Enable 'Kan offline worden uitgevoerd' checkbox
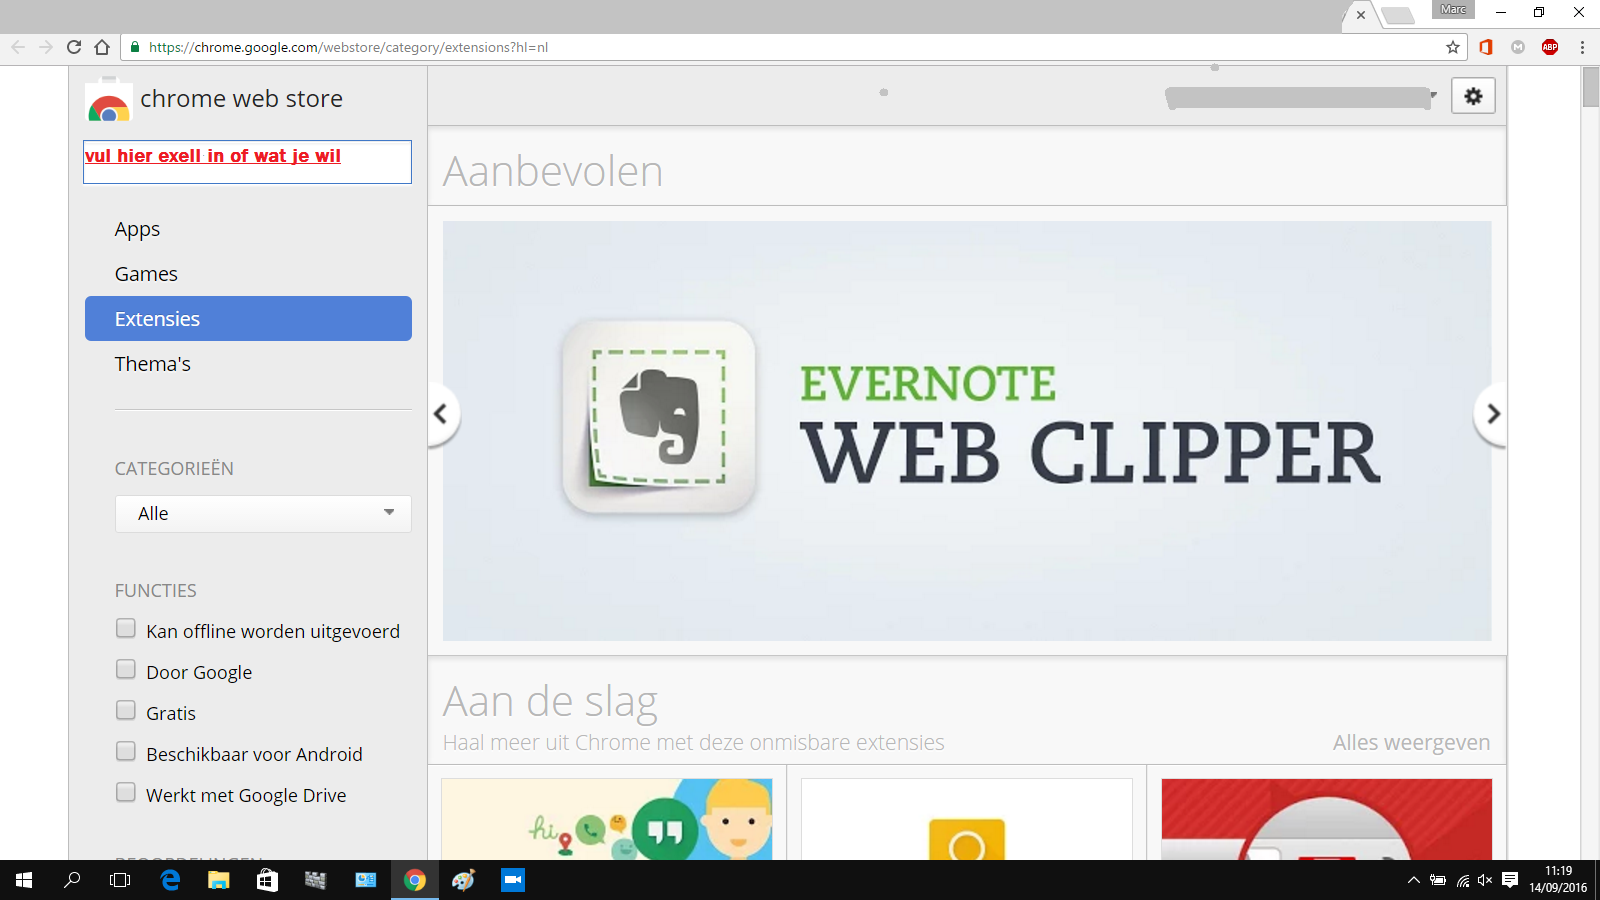 coord(126,628)
